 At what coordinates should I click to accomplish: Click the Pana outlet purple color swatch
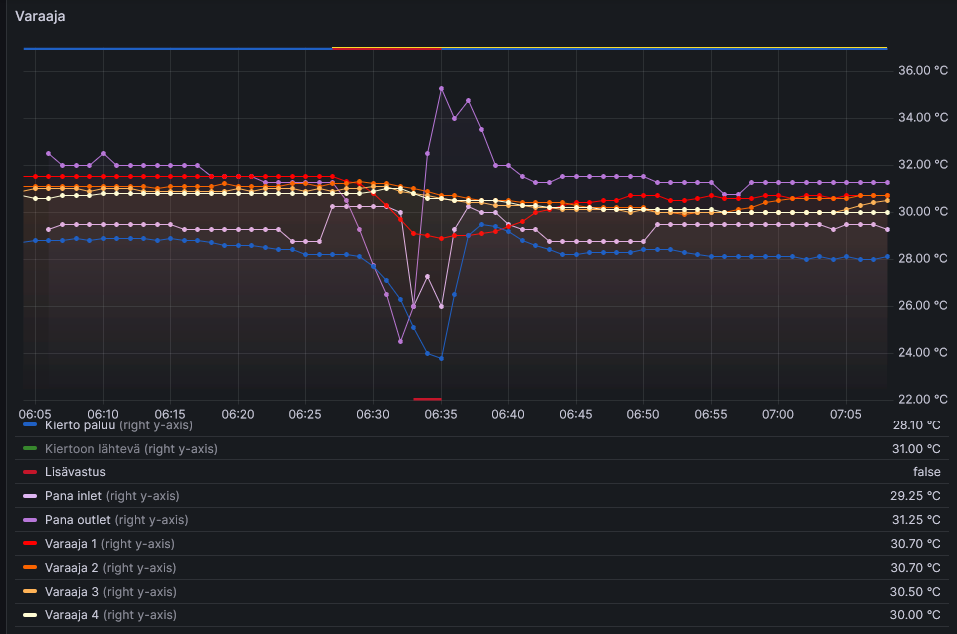click(30, 520)
